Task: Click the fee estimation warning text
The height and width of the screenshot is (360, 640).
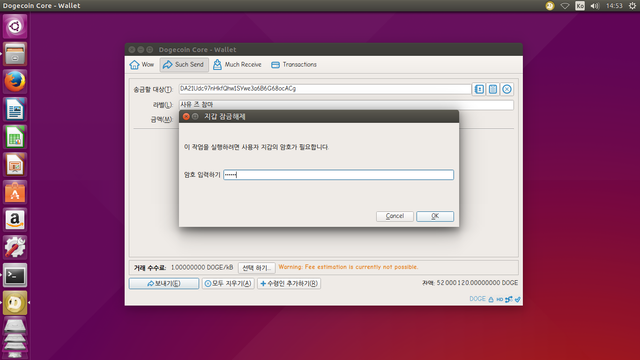Action: point(348,267)
